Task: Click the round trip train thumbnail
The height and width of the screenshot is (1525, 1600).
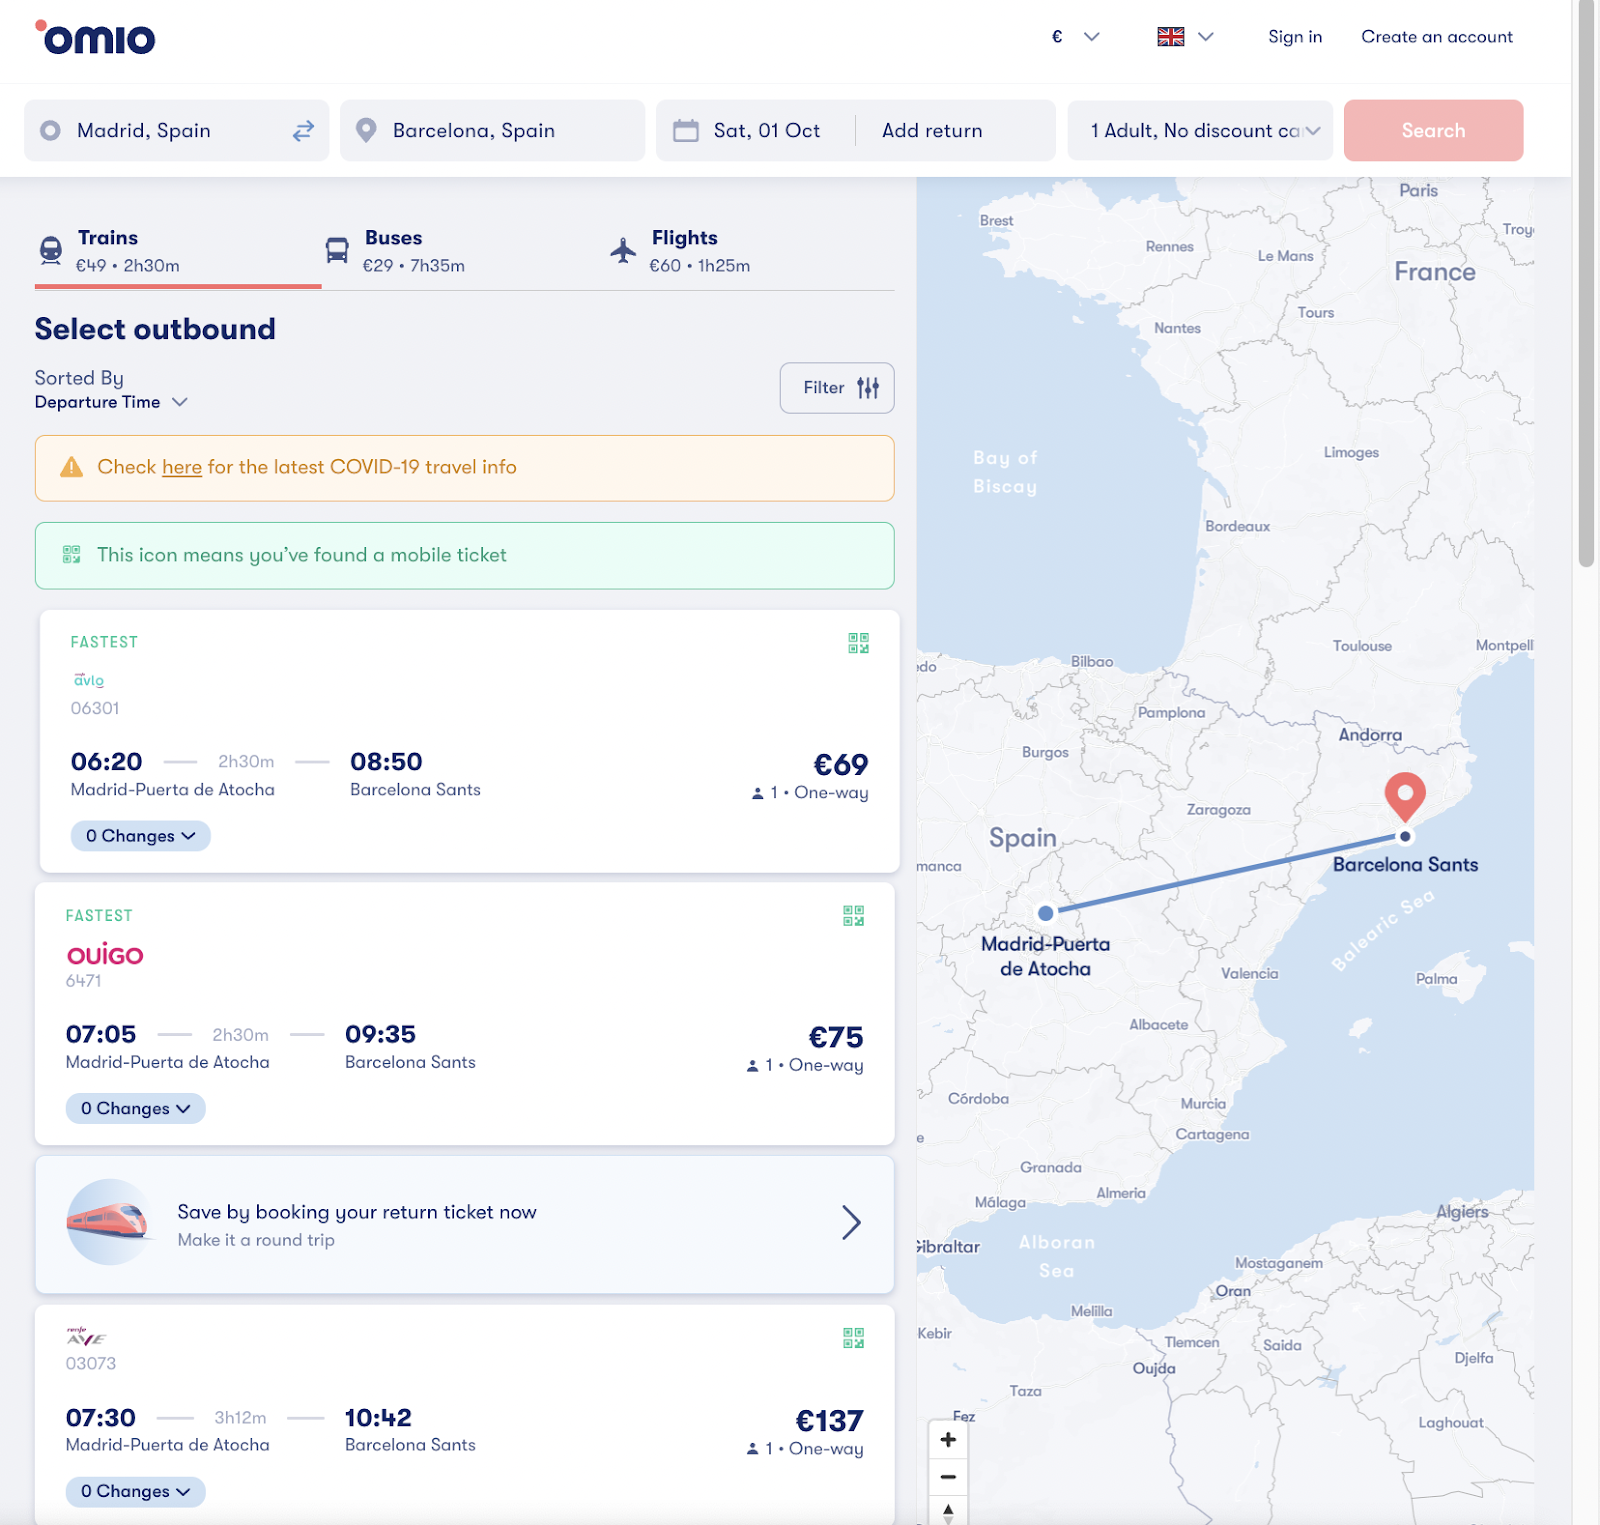Action: [x=109, y=1222]
